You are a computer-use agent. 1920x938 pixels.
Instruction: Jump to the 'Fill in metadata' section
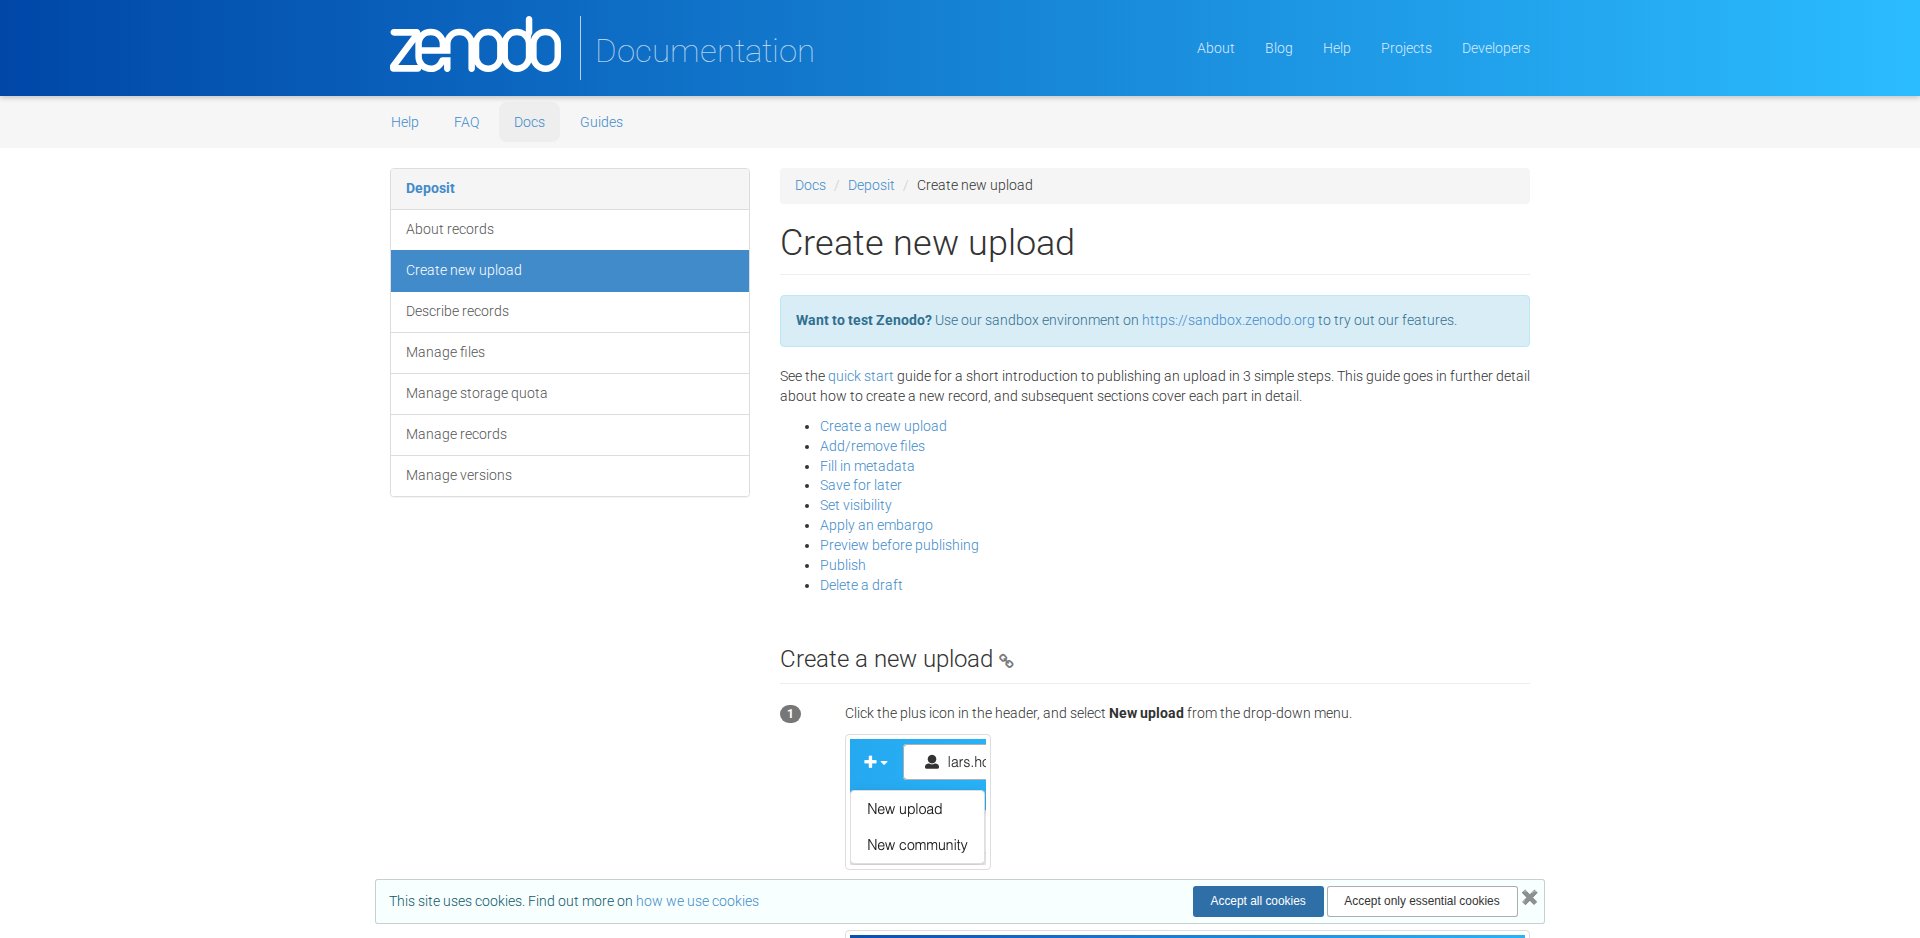pyautogui.click(x=867, y=466)
